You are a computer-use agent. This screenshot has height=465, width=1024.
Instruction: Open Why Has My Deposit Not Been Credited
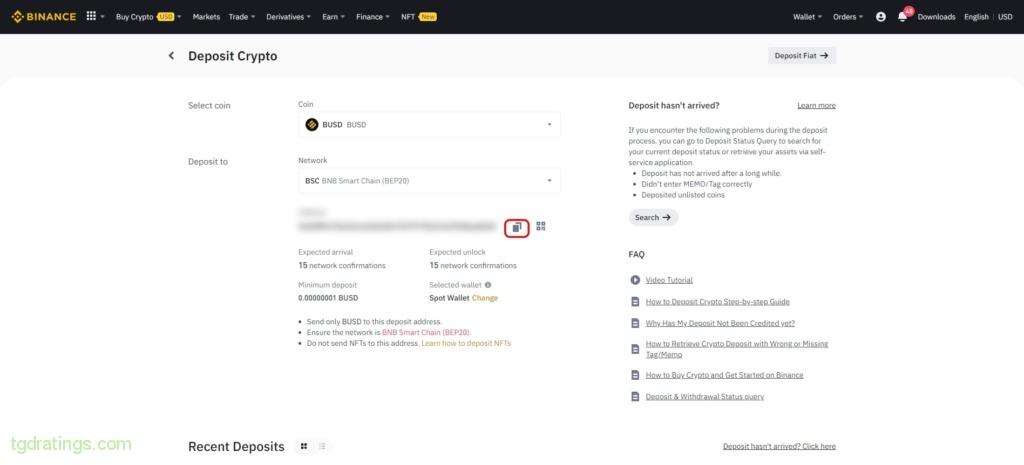(720, 323)
